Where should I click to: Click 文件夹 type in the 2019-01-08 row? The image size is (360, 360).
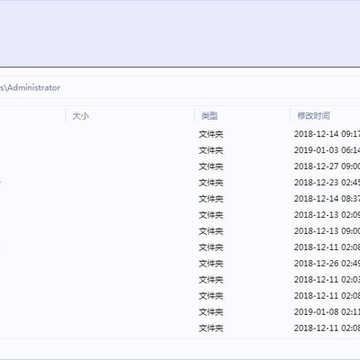point(211,312)
